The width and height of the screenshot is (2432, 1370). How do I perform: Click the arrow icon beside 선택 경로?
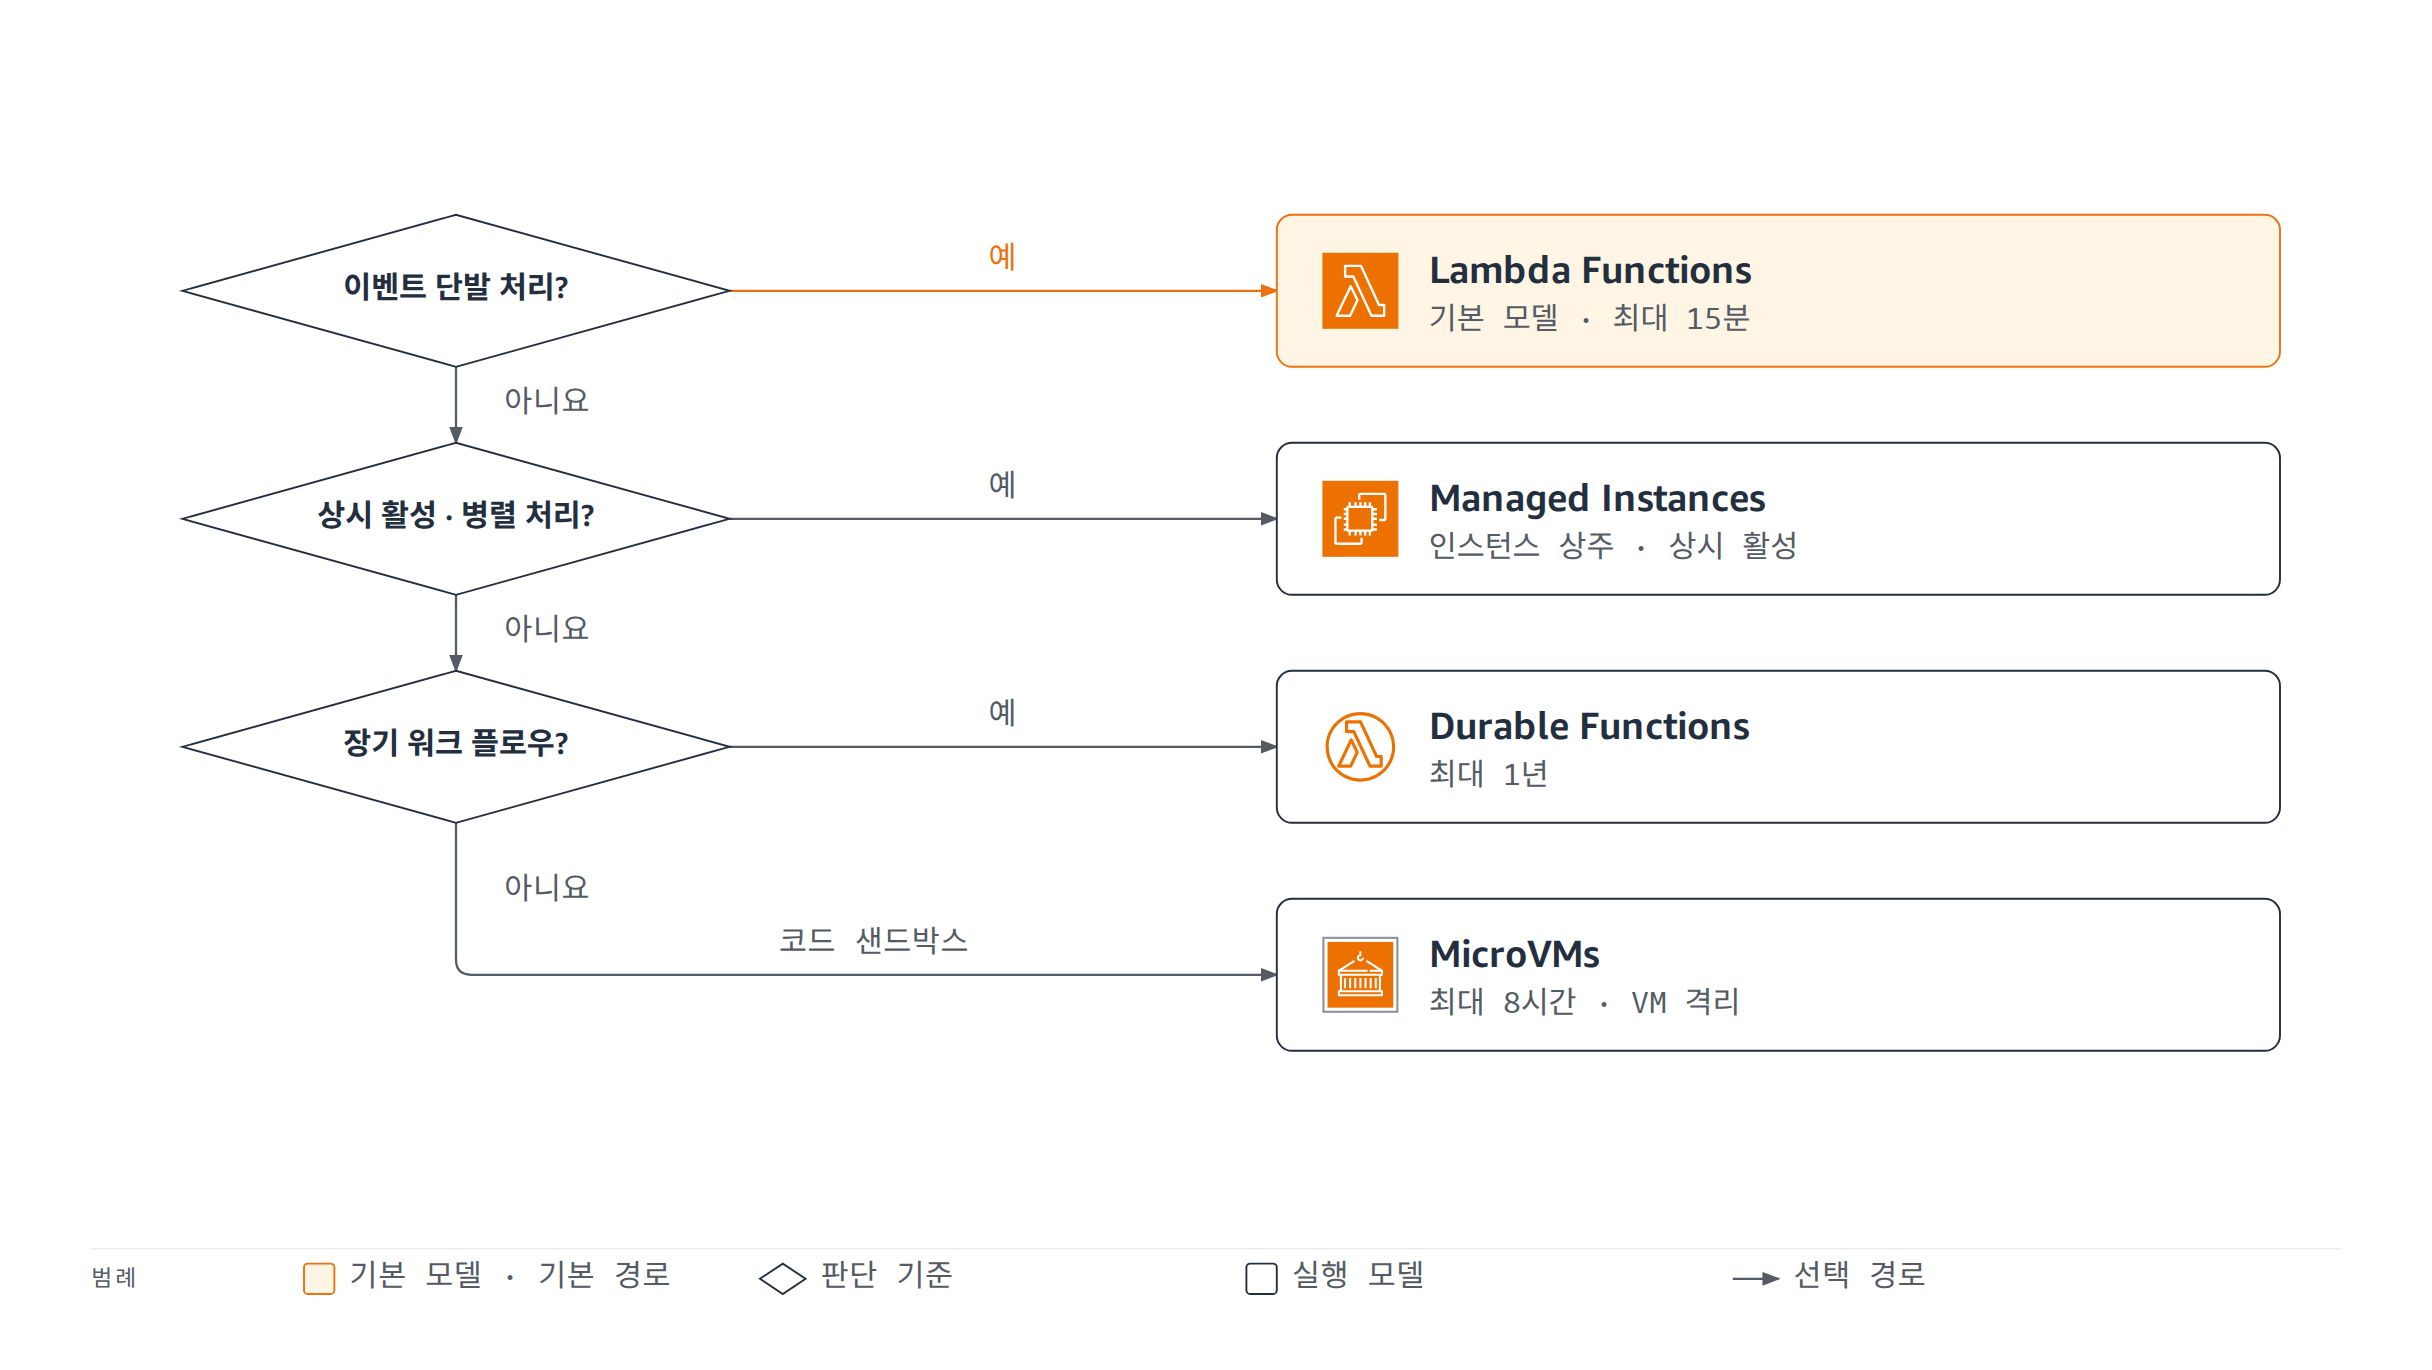pyautogui.click(x=1756, y=1278)
